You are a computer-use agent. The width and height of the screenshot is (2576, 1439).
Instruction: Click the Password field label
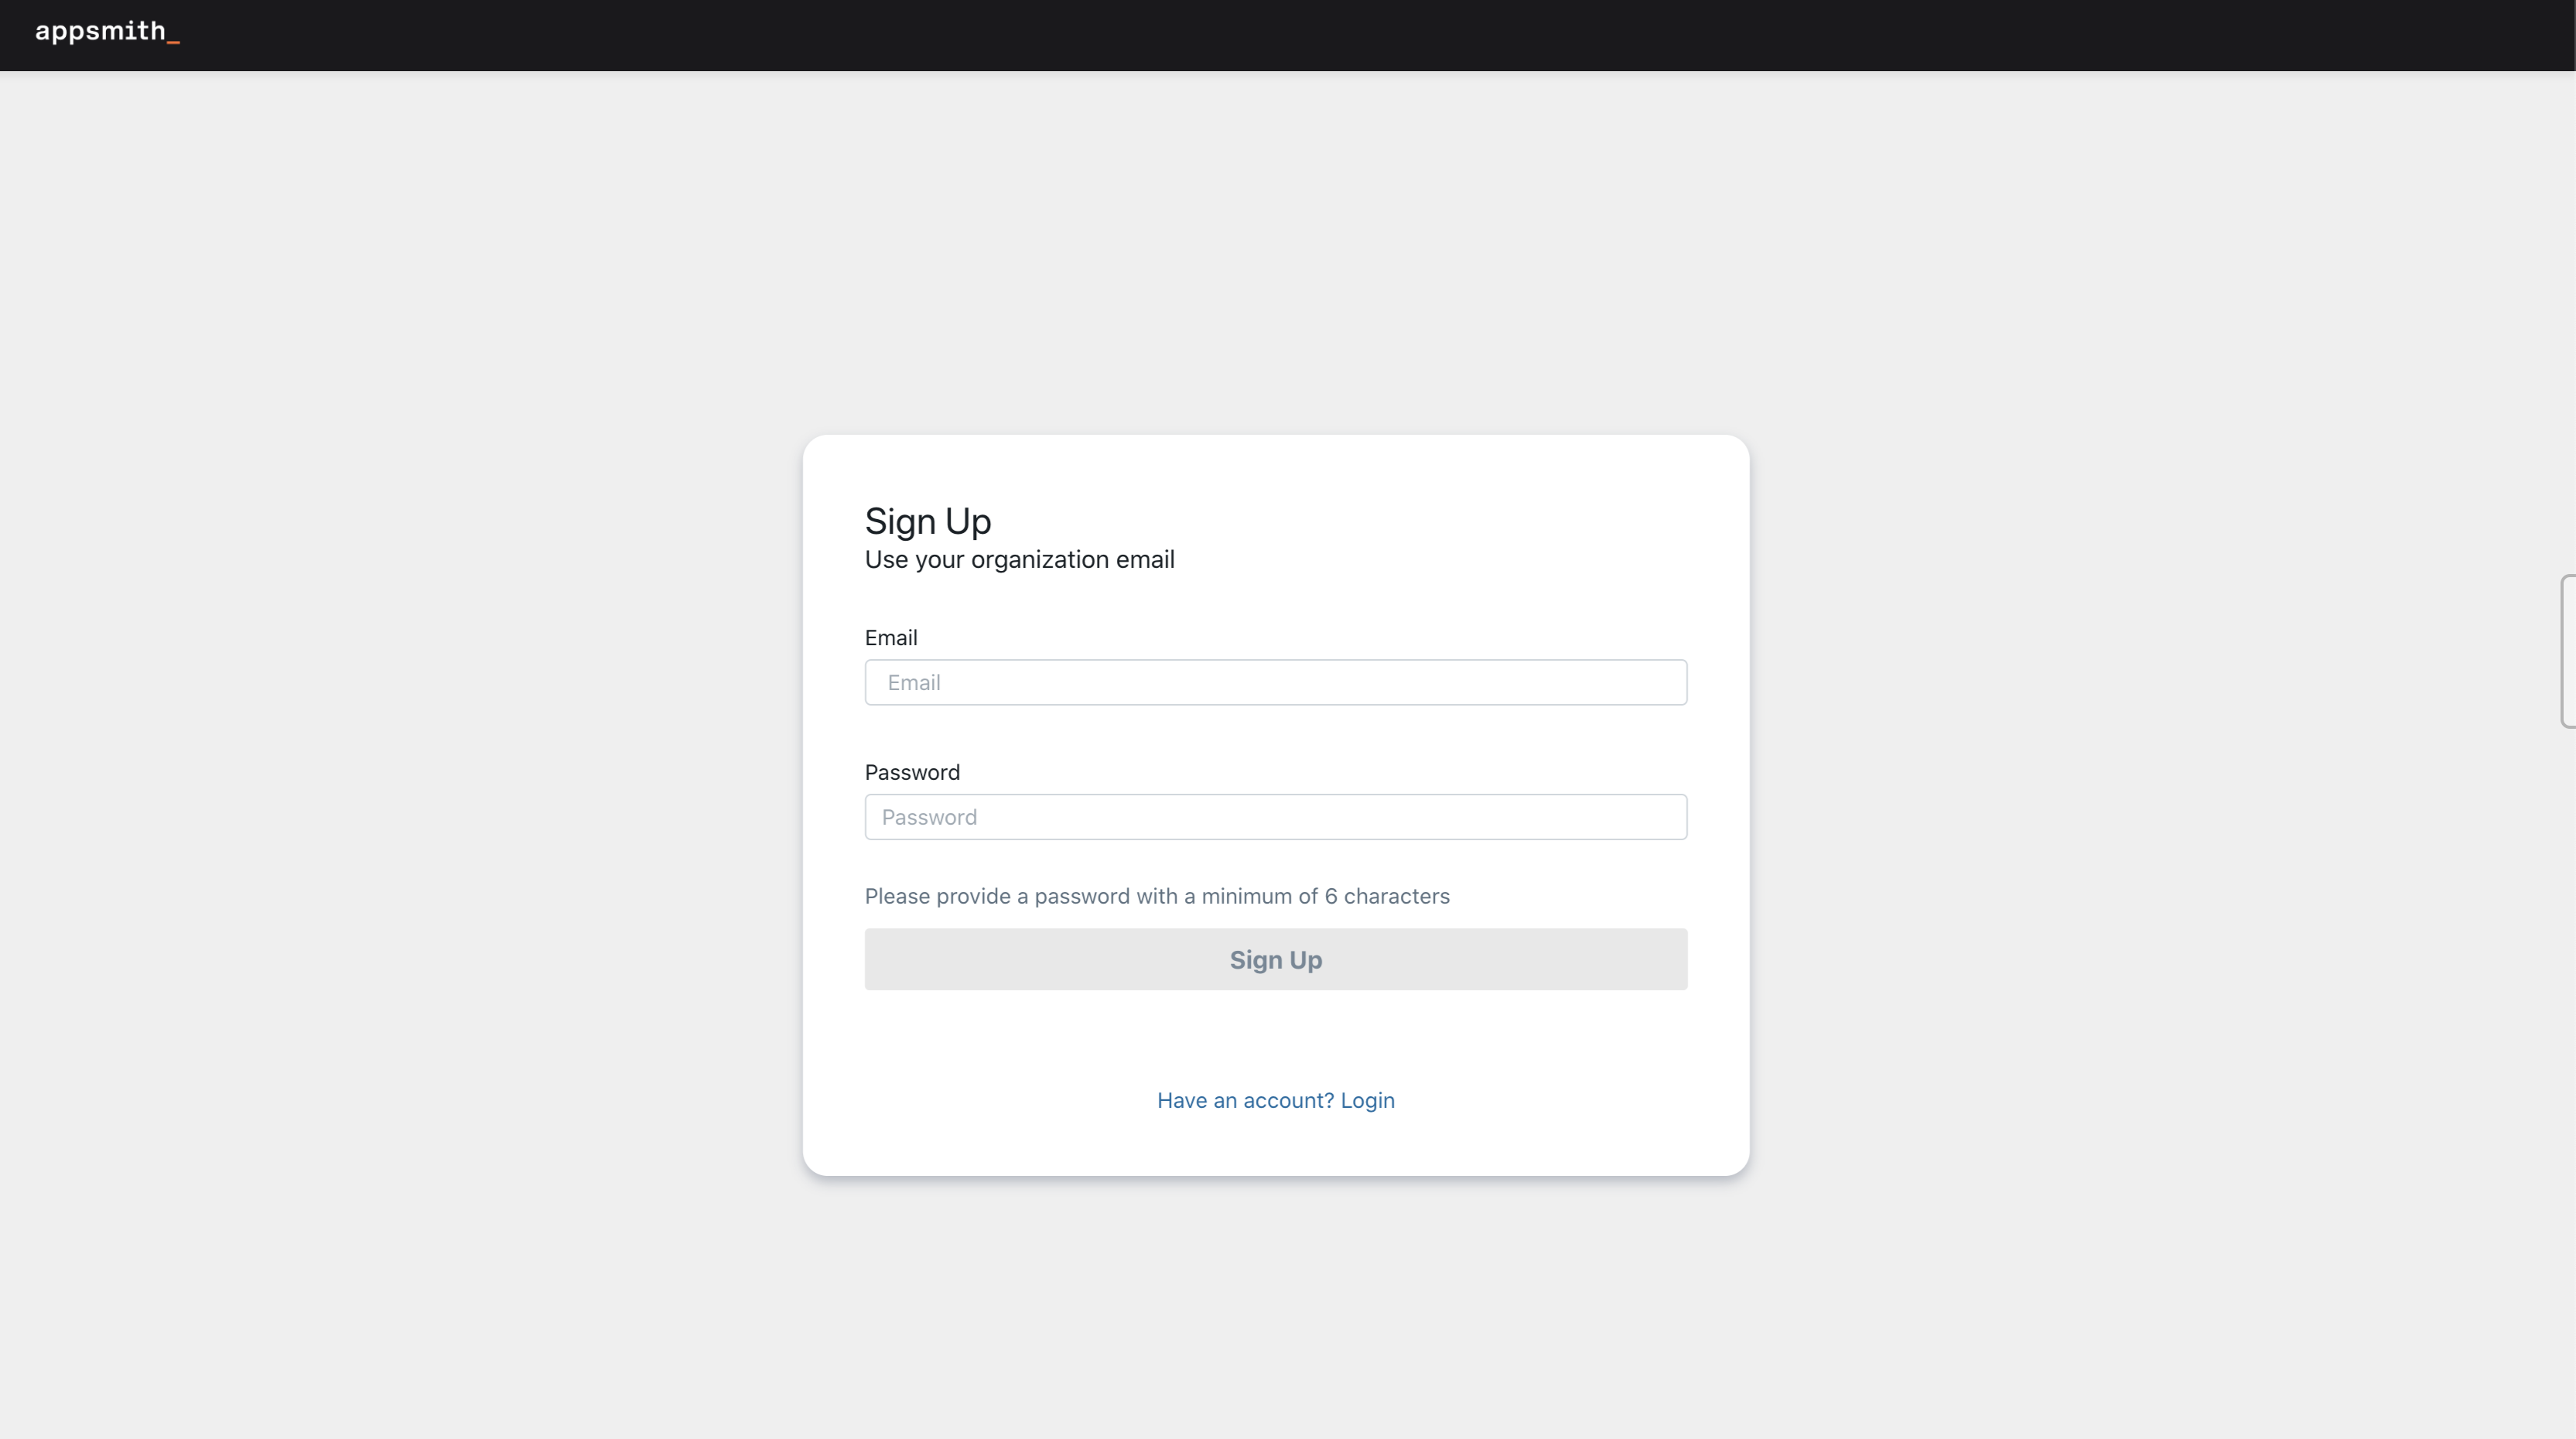[x=911, y=772]
